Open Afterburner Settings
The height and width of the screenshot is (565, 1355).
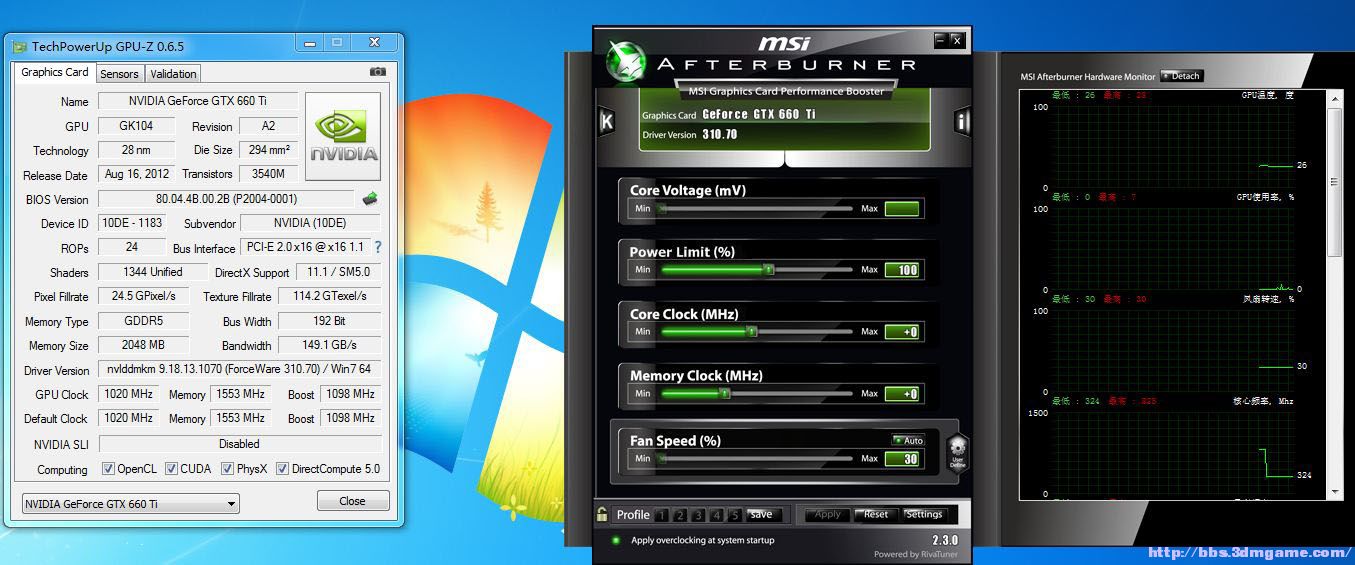[x=924, y=515]
